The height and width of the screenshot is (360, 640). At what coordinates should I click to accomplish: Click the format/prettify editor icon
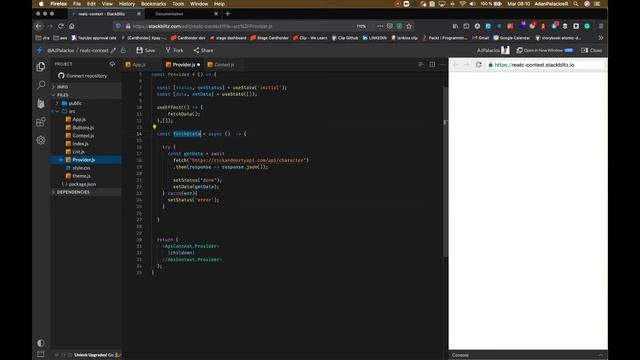point(421,64)
